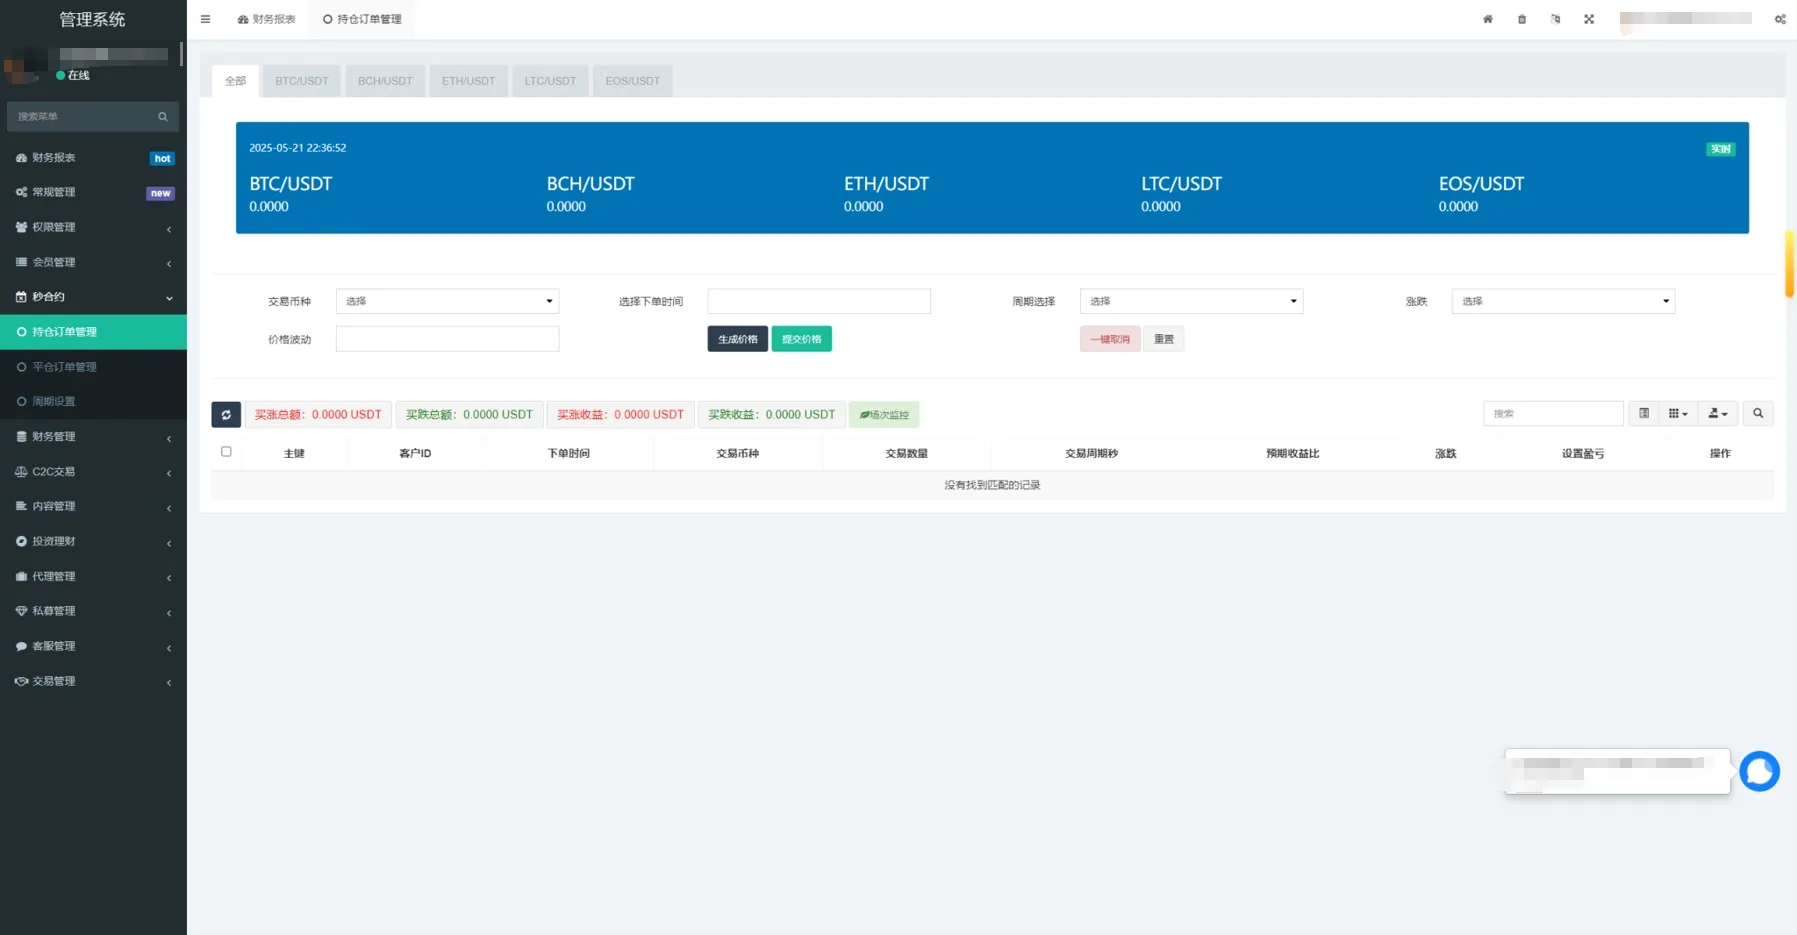Viewport: 1797px width, 935px height.
Task: Click the magnifier icon beside the table toolbar
Action: 1757,413
